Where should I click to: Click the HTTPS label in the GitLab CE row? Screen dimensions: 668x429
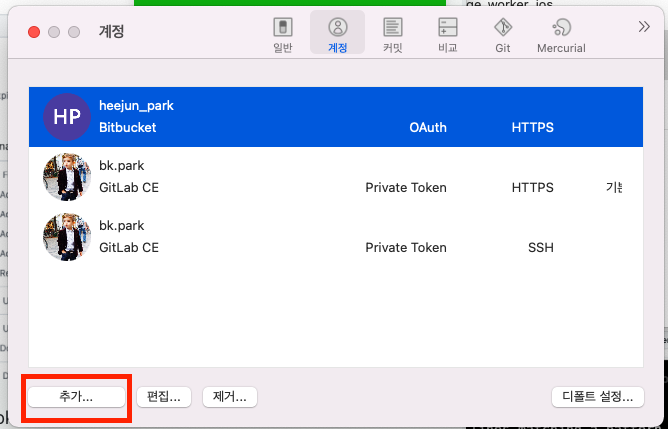coord(533,187)
